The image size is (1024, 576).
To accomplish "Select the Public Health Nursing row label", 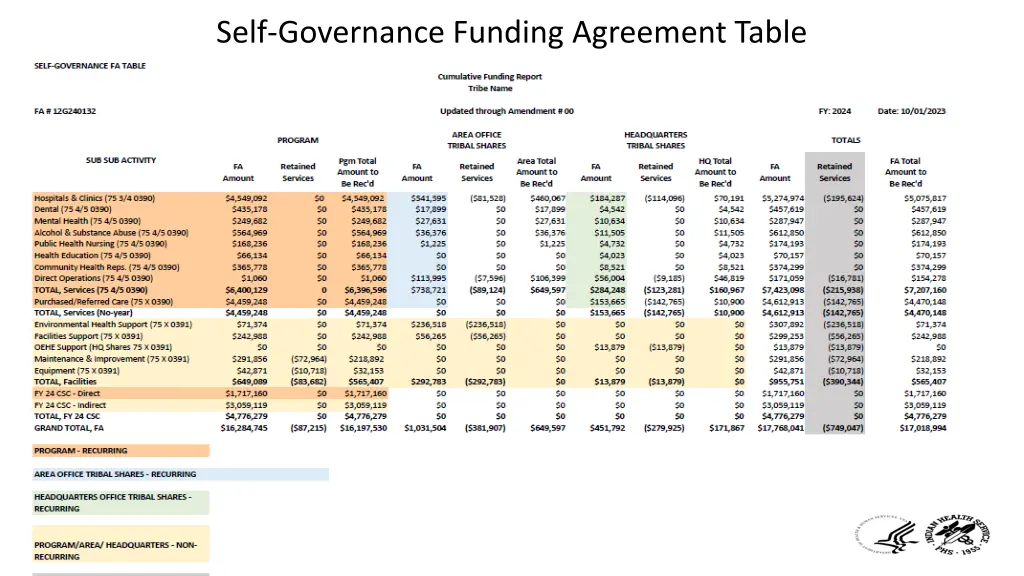I will click(x=101, y=244).
